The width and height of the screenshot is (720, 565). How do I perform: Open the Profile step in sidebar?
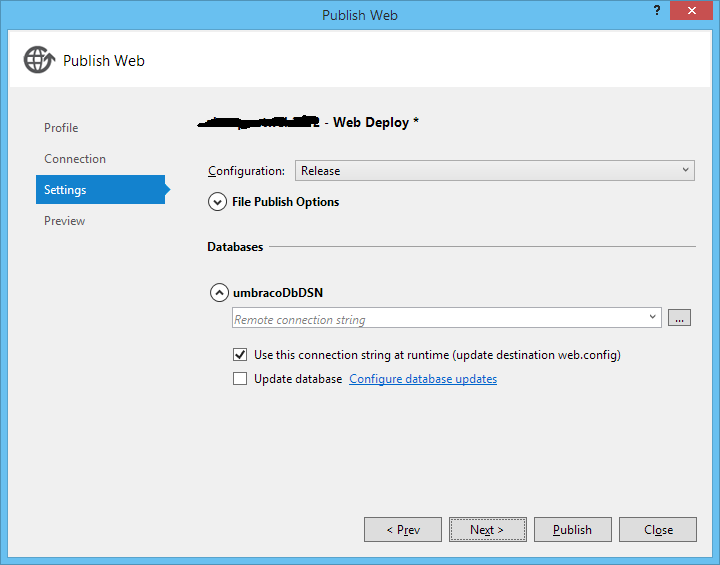pos(61,128)
